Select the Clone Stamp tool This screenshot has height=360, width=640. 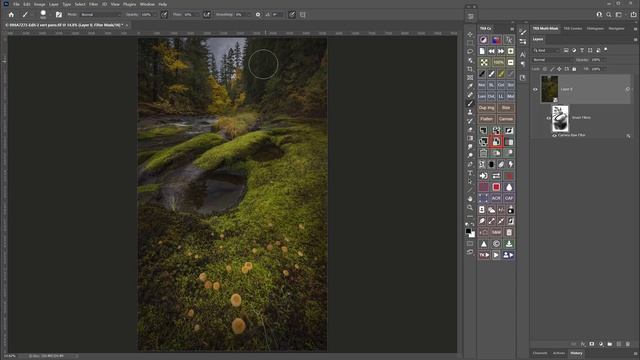click(x=470, y=112)
